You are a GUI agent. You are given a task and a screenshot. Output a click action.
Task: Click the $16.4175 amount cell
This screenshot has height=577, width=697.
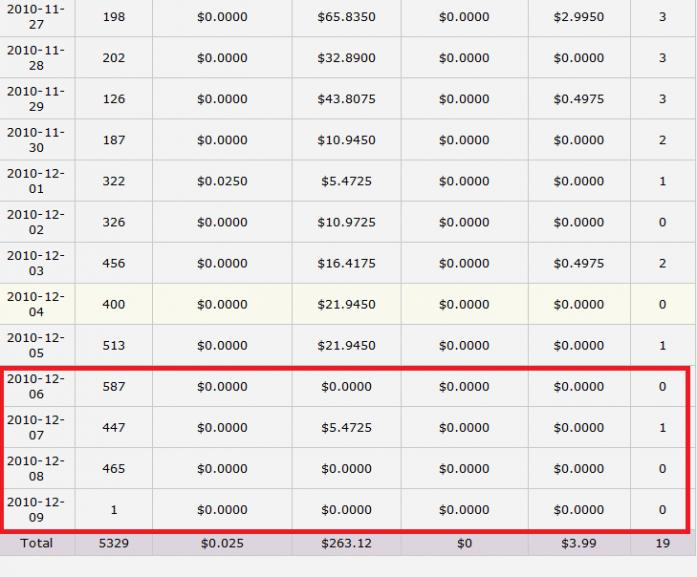(346, 263)
